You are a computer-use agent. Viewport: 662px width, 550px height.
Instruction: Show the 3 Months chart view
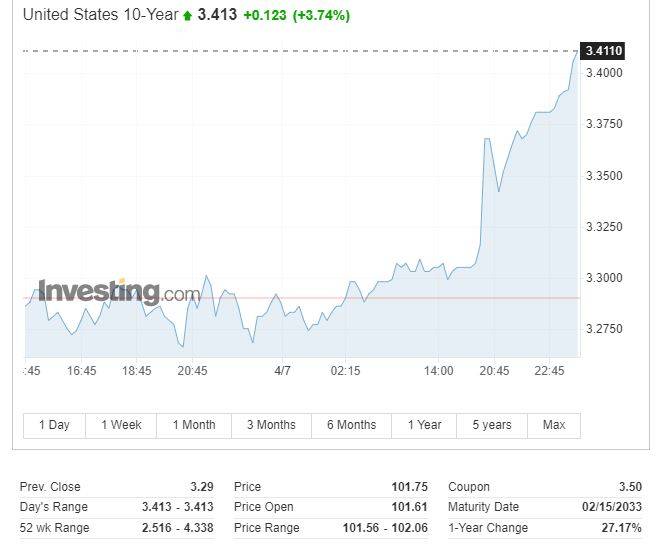(x=271, y=425)
